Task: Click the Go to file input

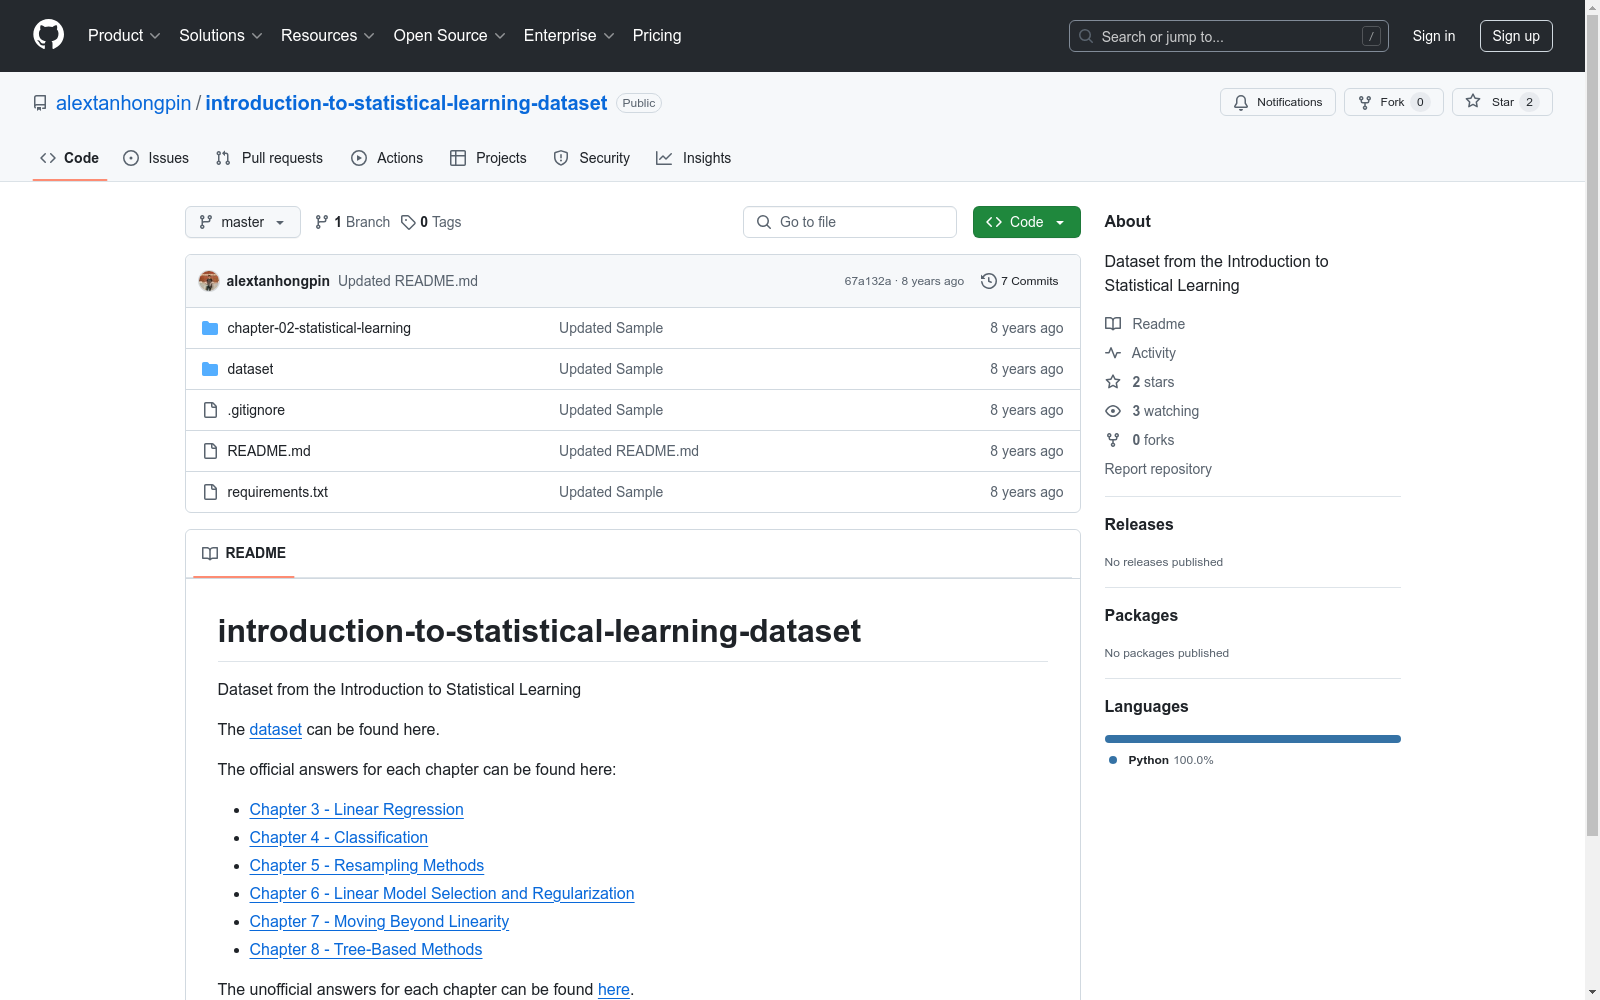Action: pyautogui.click(x=850, y=222)
